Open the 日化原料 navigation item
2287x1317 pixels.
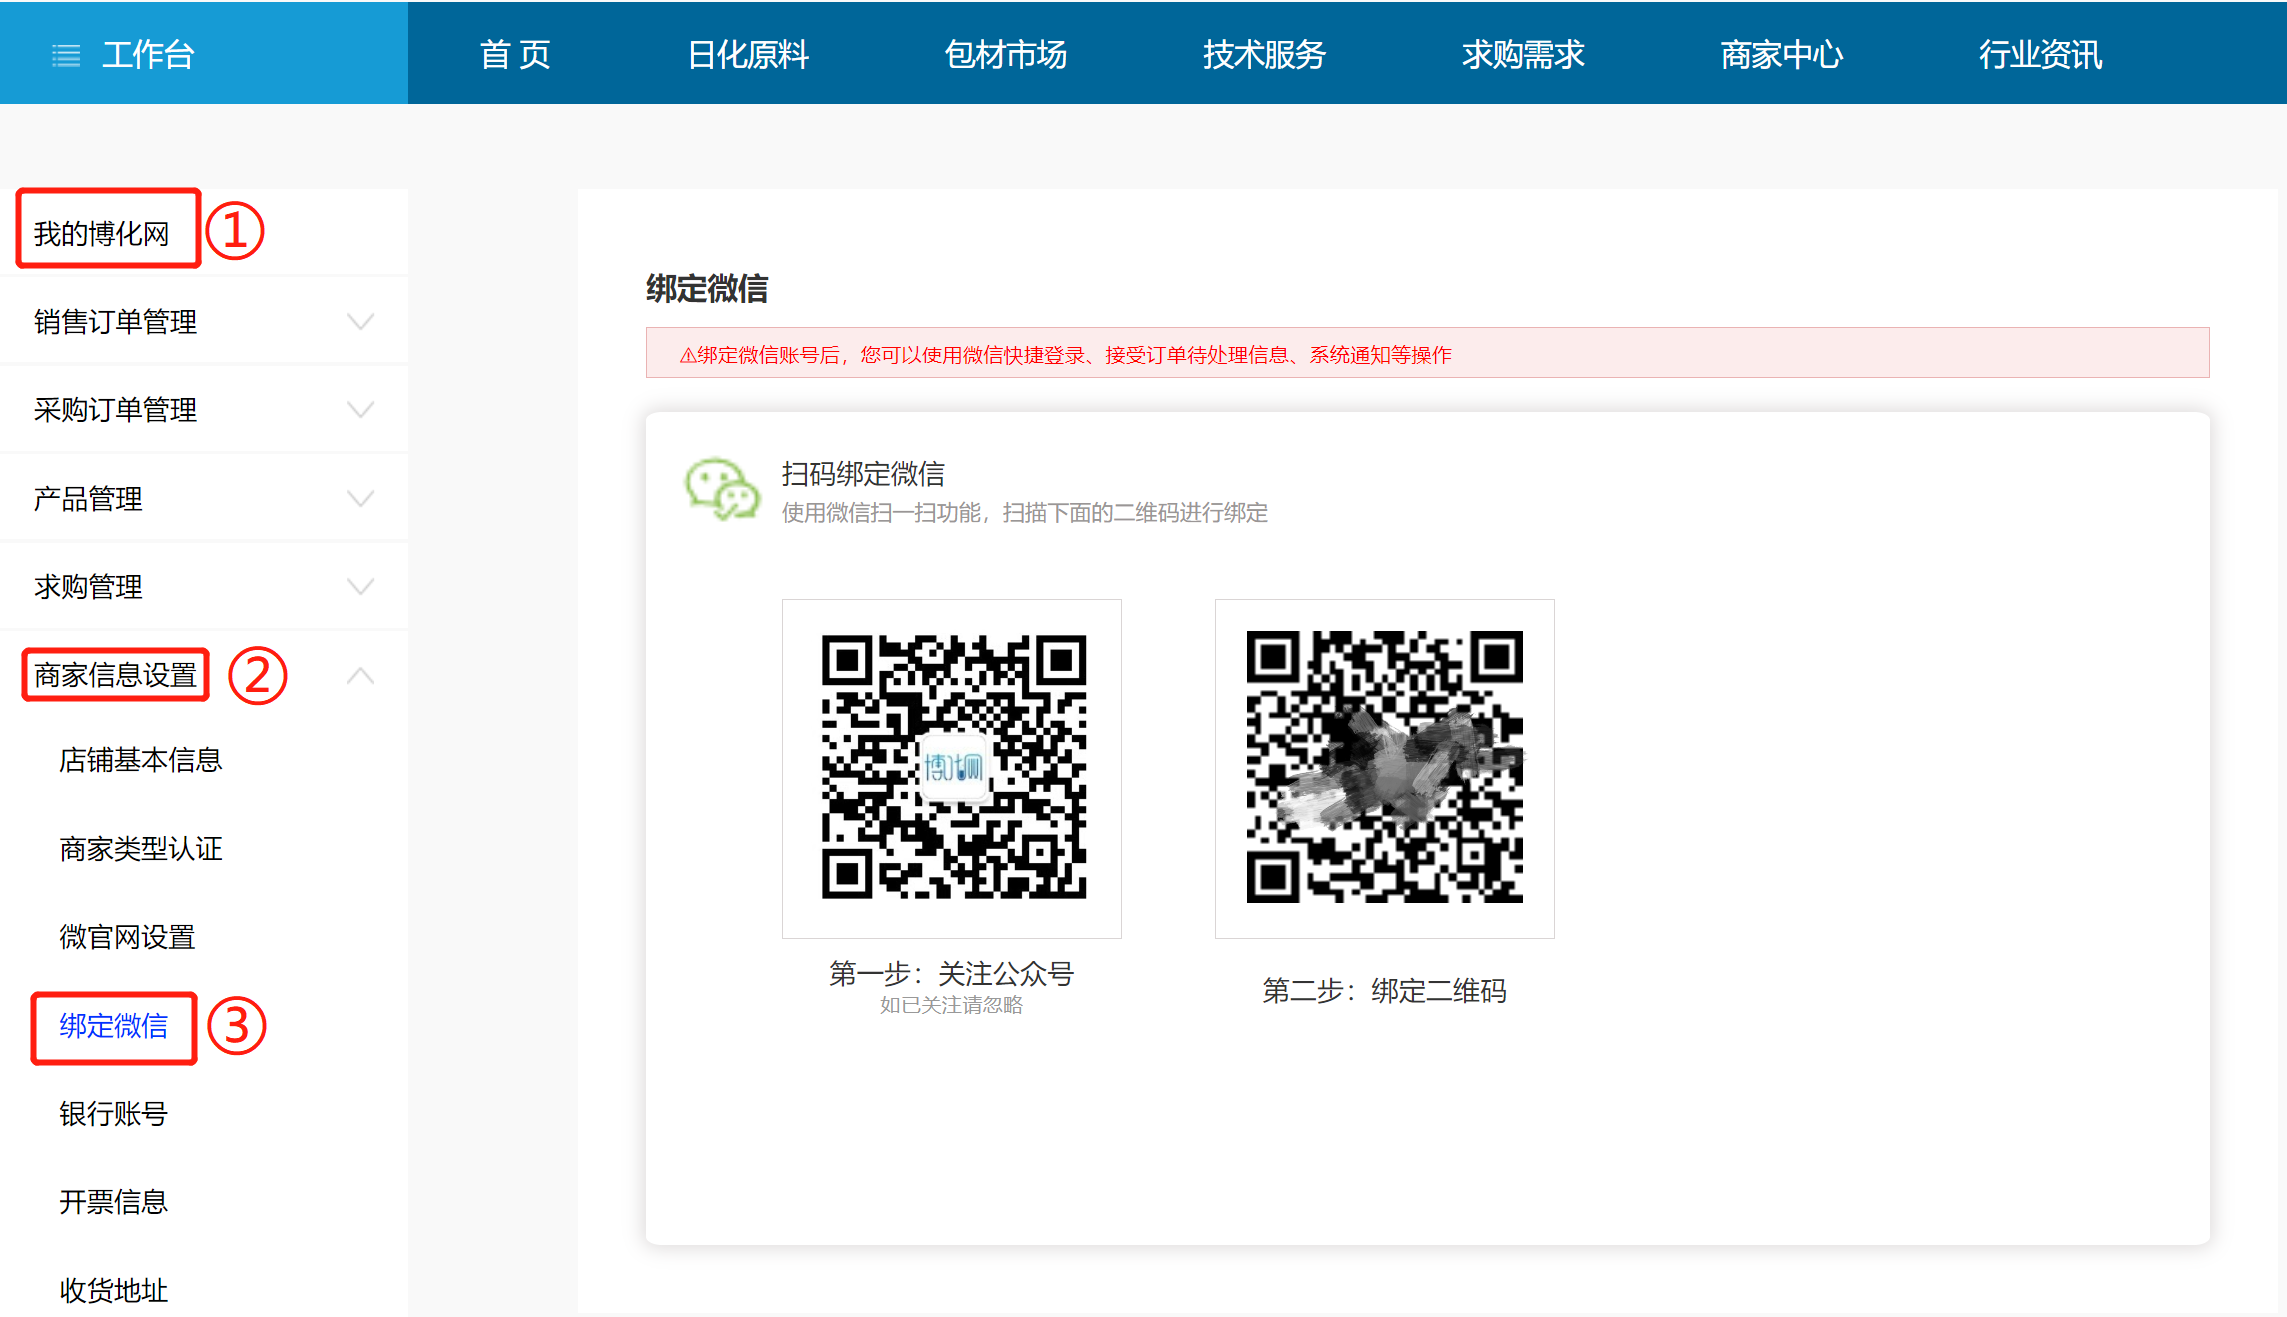click(748, 54)
